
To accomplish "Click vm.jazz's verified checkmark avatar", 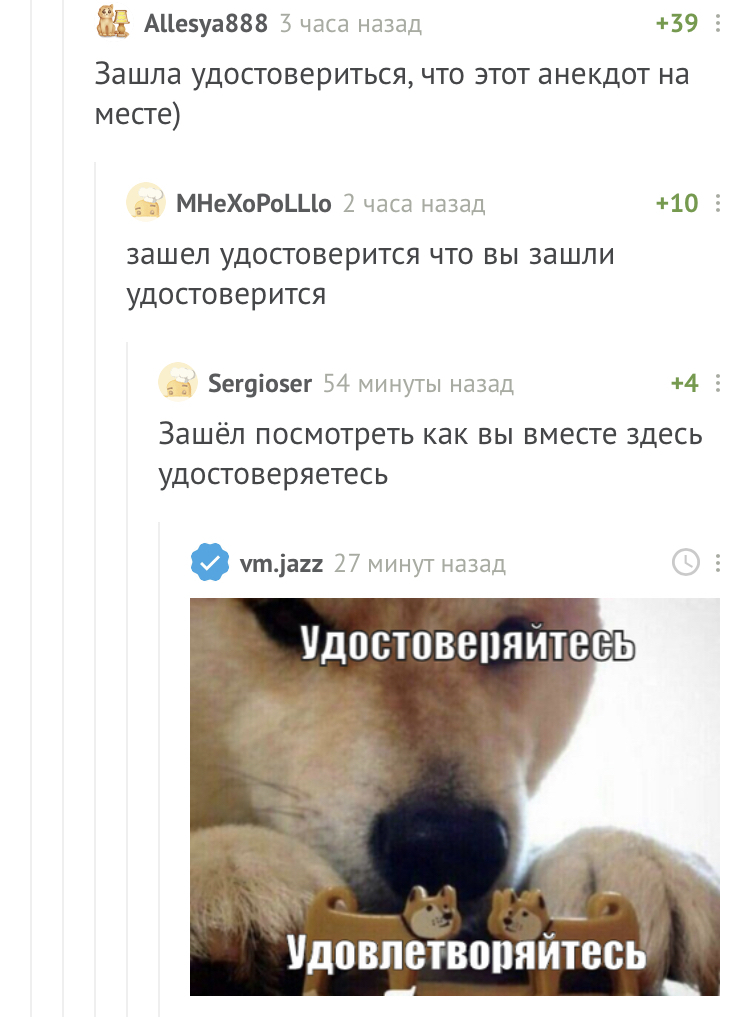I will coord(210,562).
